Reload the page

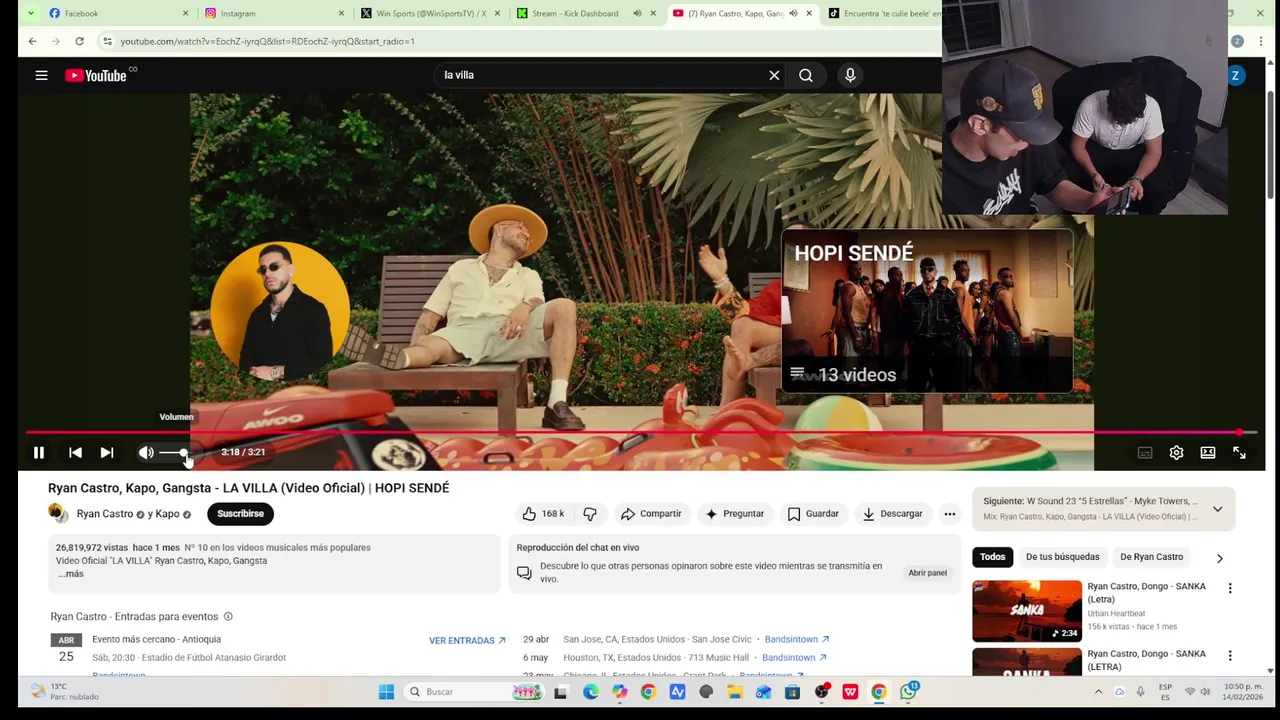click(79, 41)
